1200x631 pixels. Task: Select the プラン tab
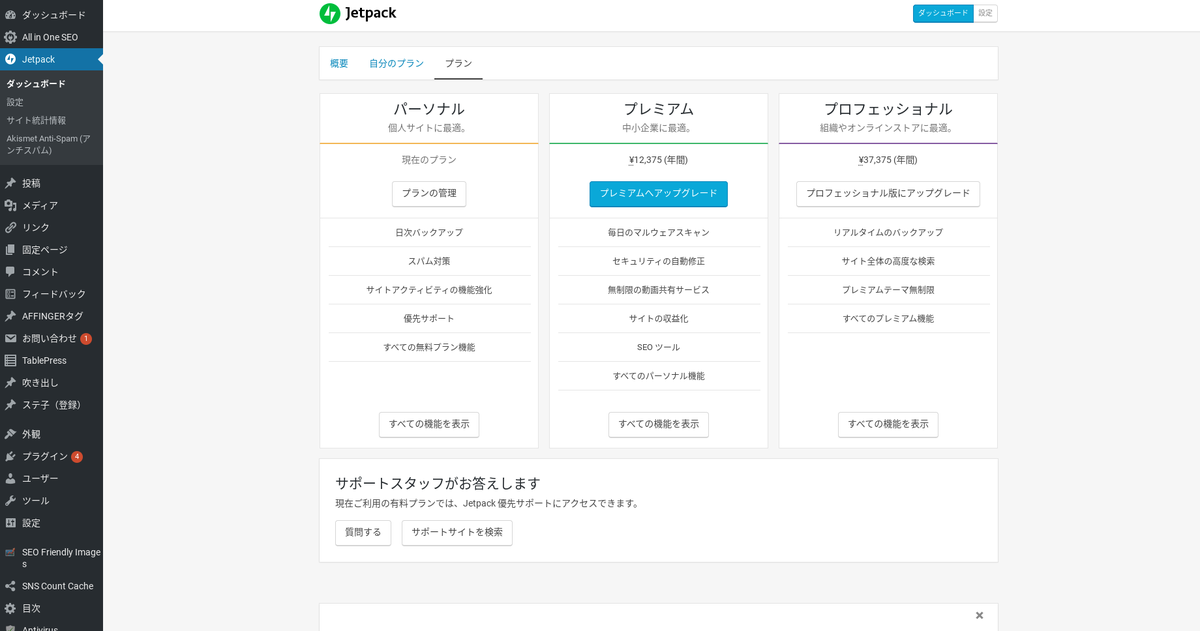click(x=458, y=63)
